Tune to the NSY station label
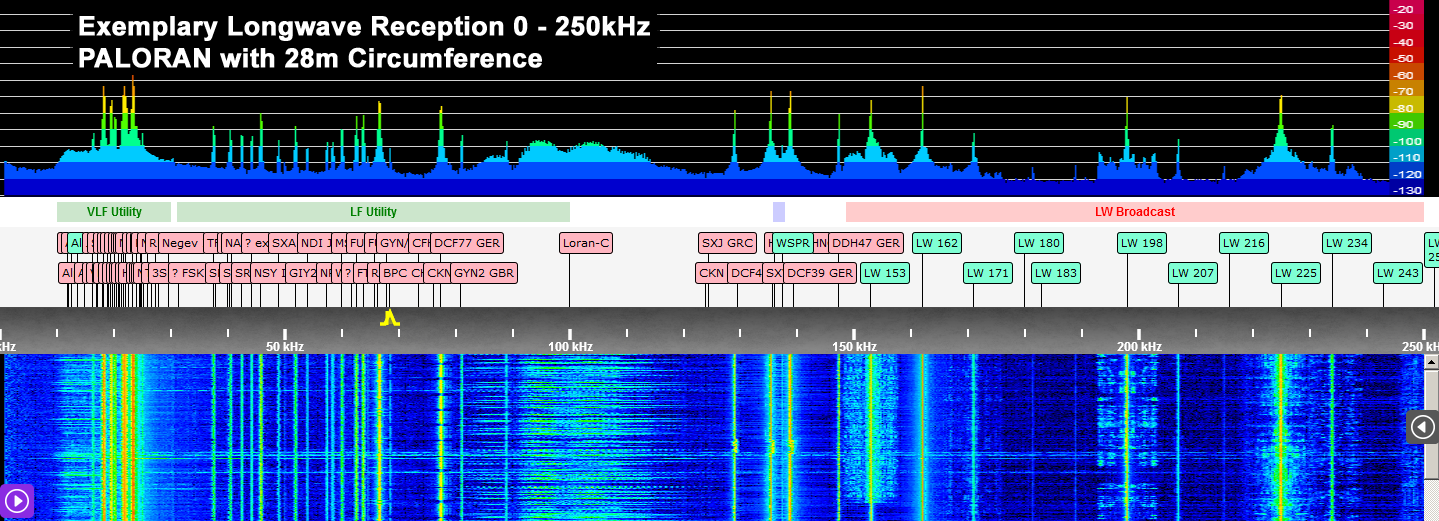Screen dimensions: 1439x521 [x=268, y=272]
